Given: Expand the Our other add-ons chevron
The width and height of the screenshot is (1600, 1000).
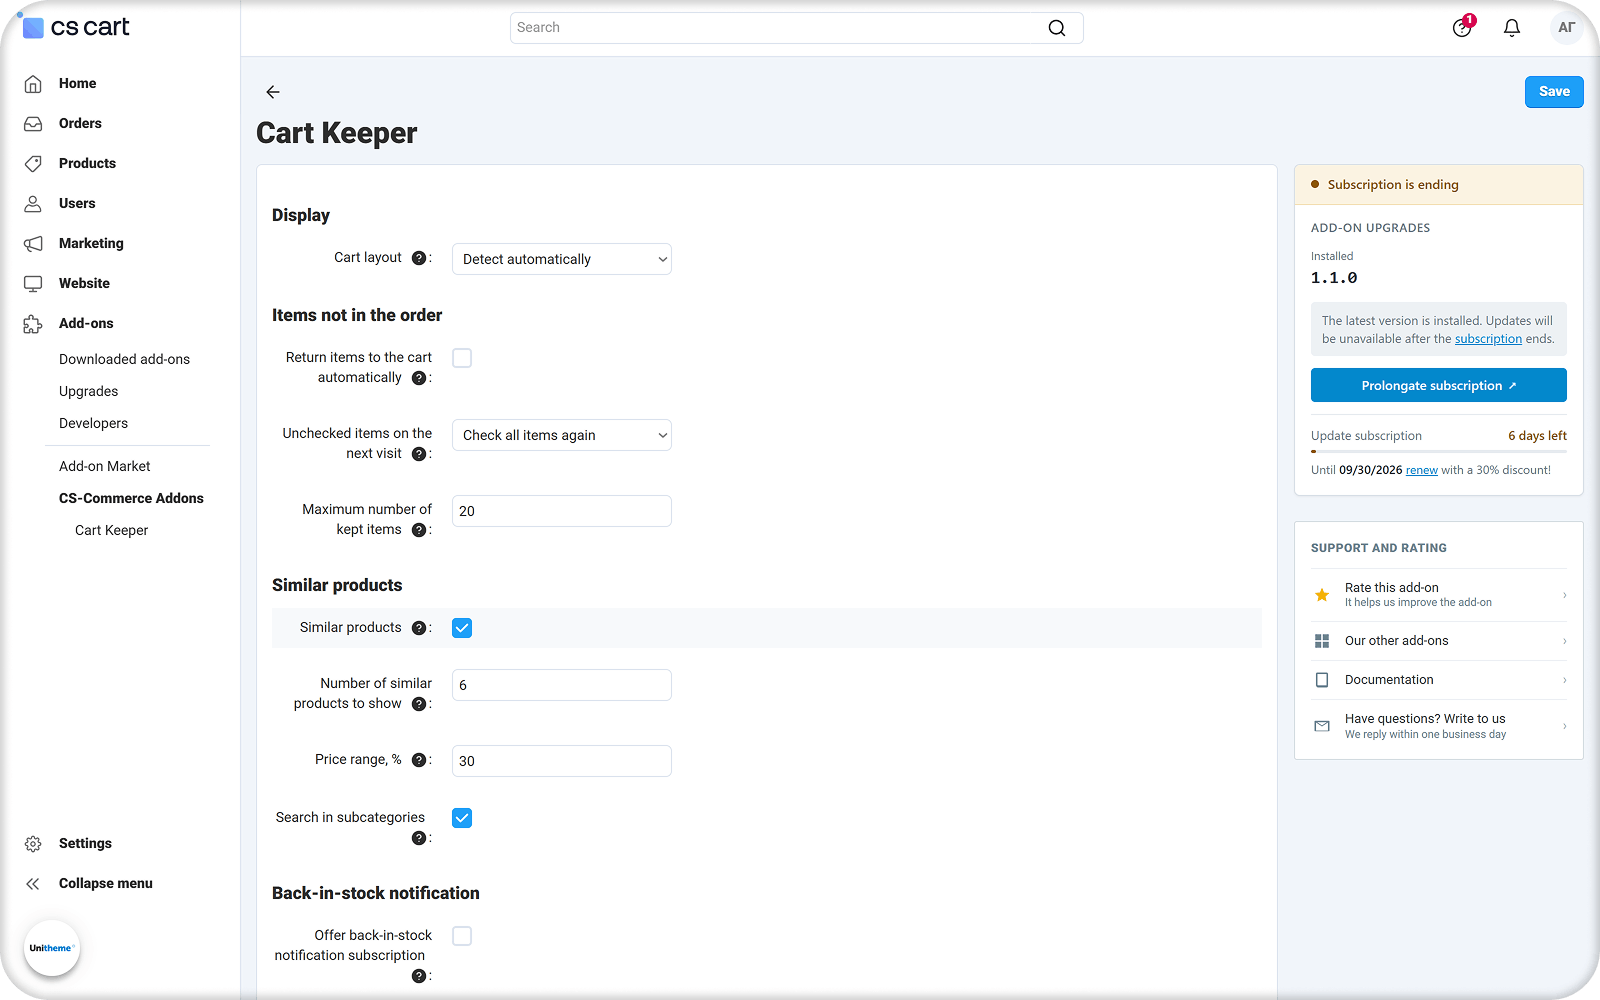Looking at the screenshot, I should [1564, 641].
